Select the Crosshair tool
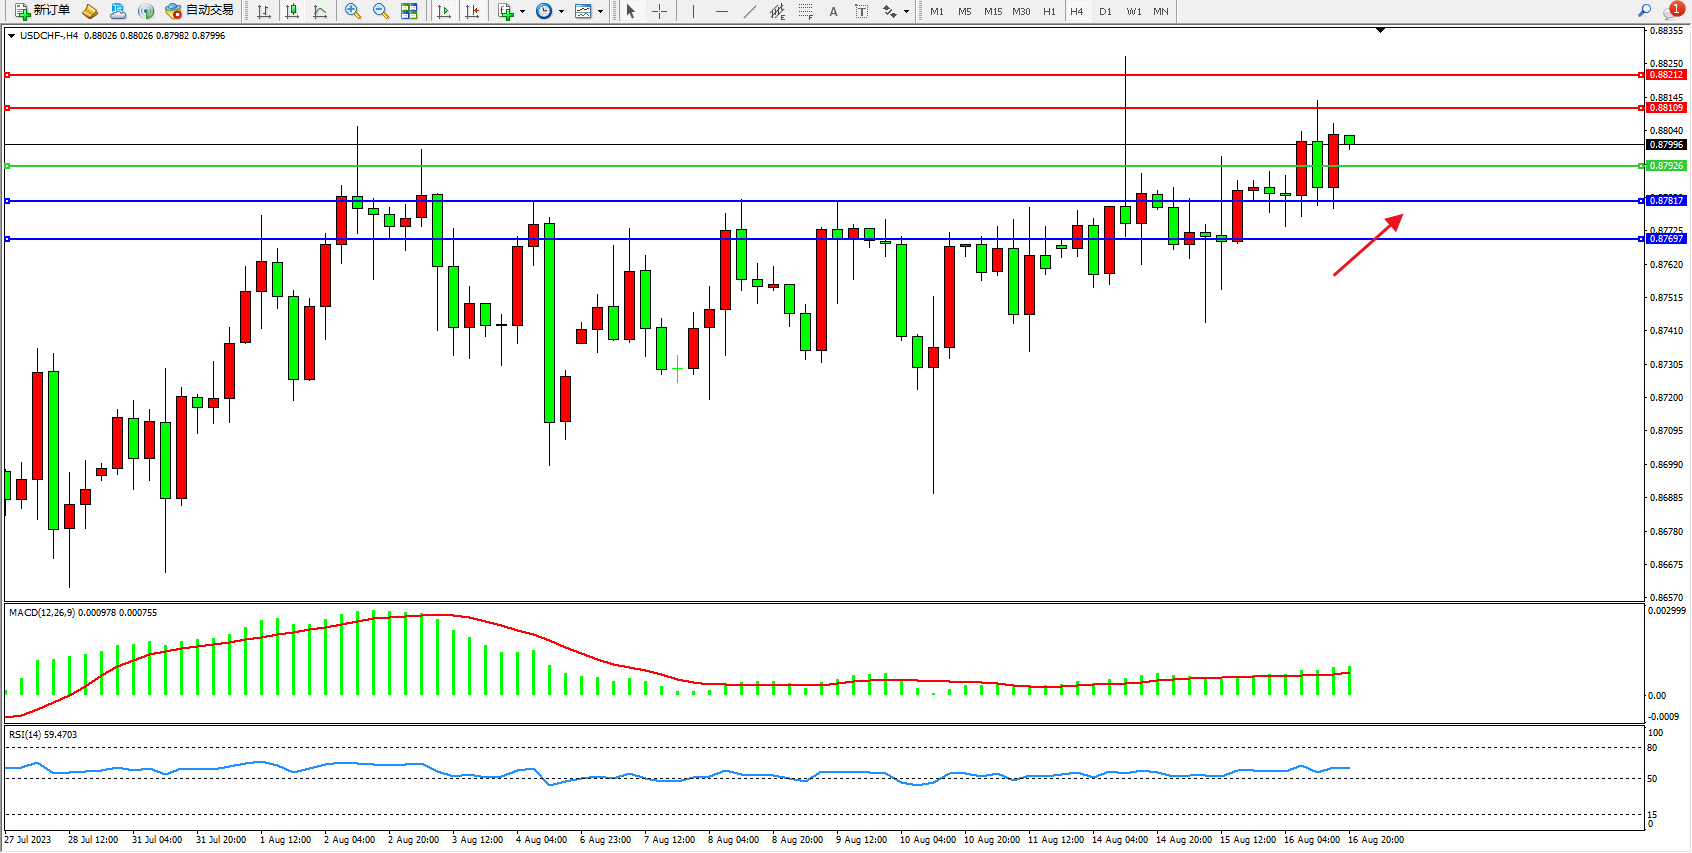Image resolution: width=1692 pixels, height=853 pixels. 660,11
